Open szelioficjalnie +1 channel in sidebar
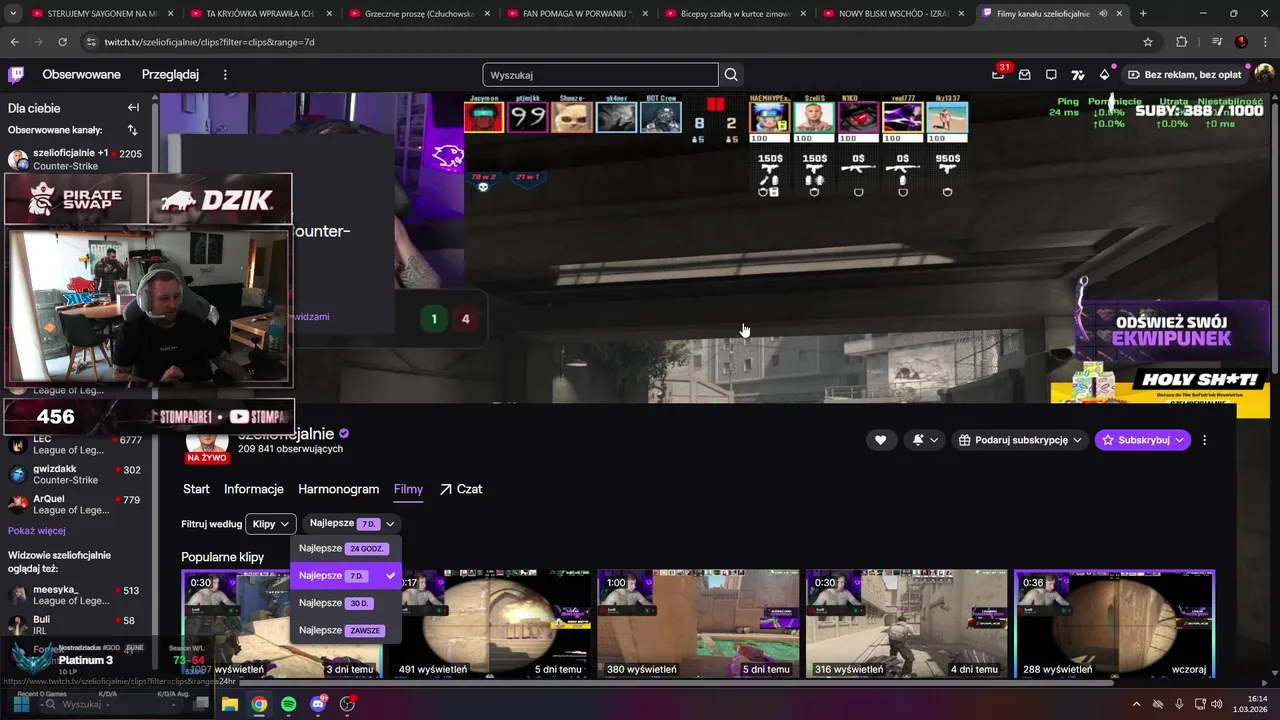The image size is (1280, 720). (75, 159)
